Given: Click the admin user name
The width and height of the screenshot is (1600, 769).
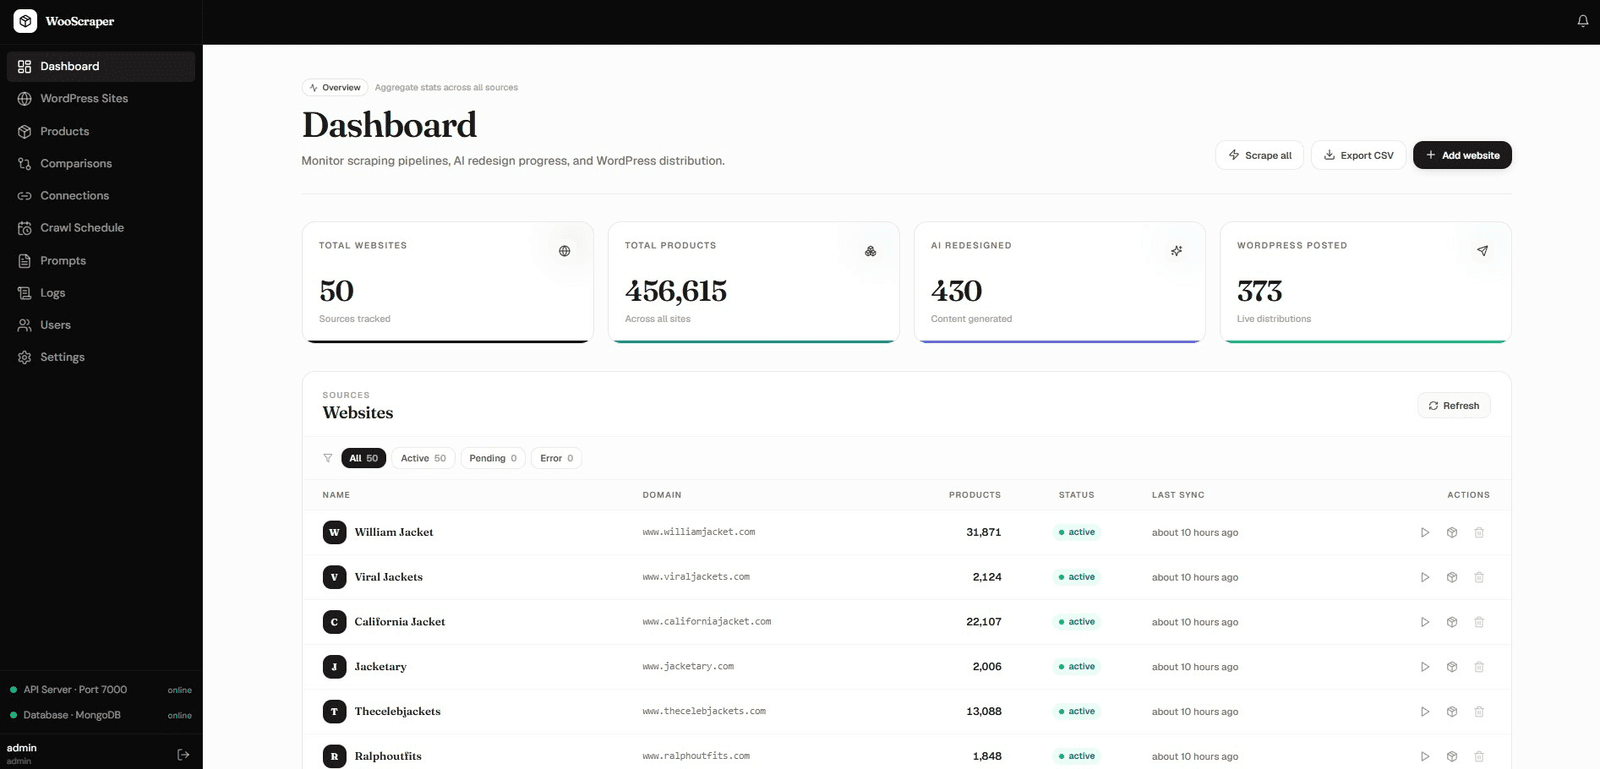Looking at the screenshot, I should pyautogui.click(x=22, y=748).
